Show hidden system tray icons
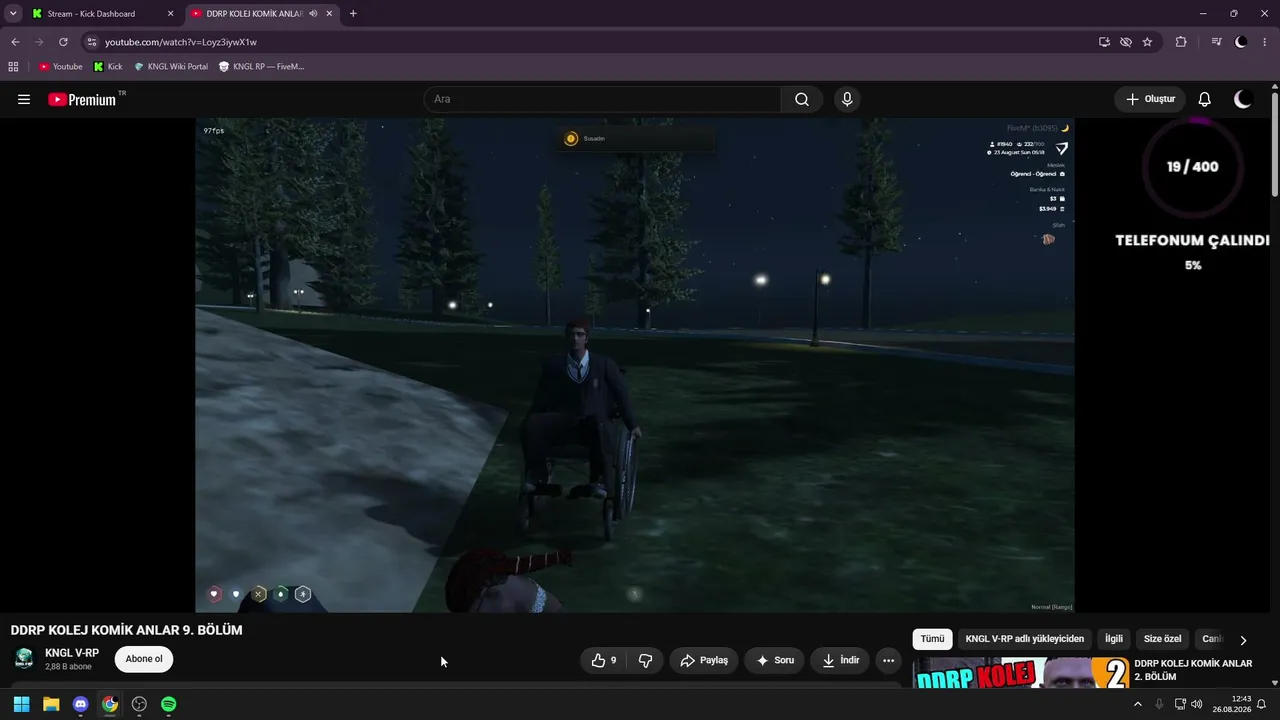The height and width of the screenshot is (720, 1280). click(x=1137, y=704)
